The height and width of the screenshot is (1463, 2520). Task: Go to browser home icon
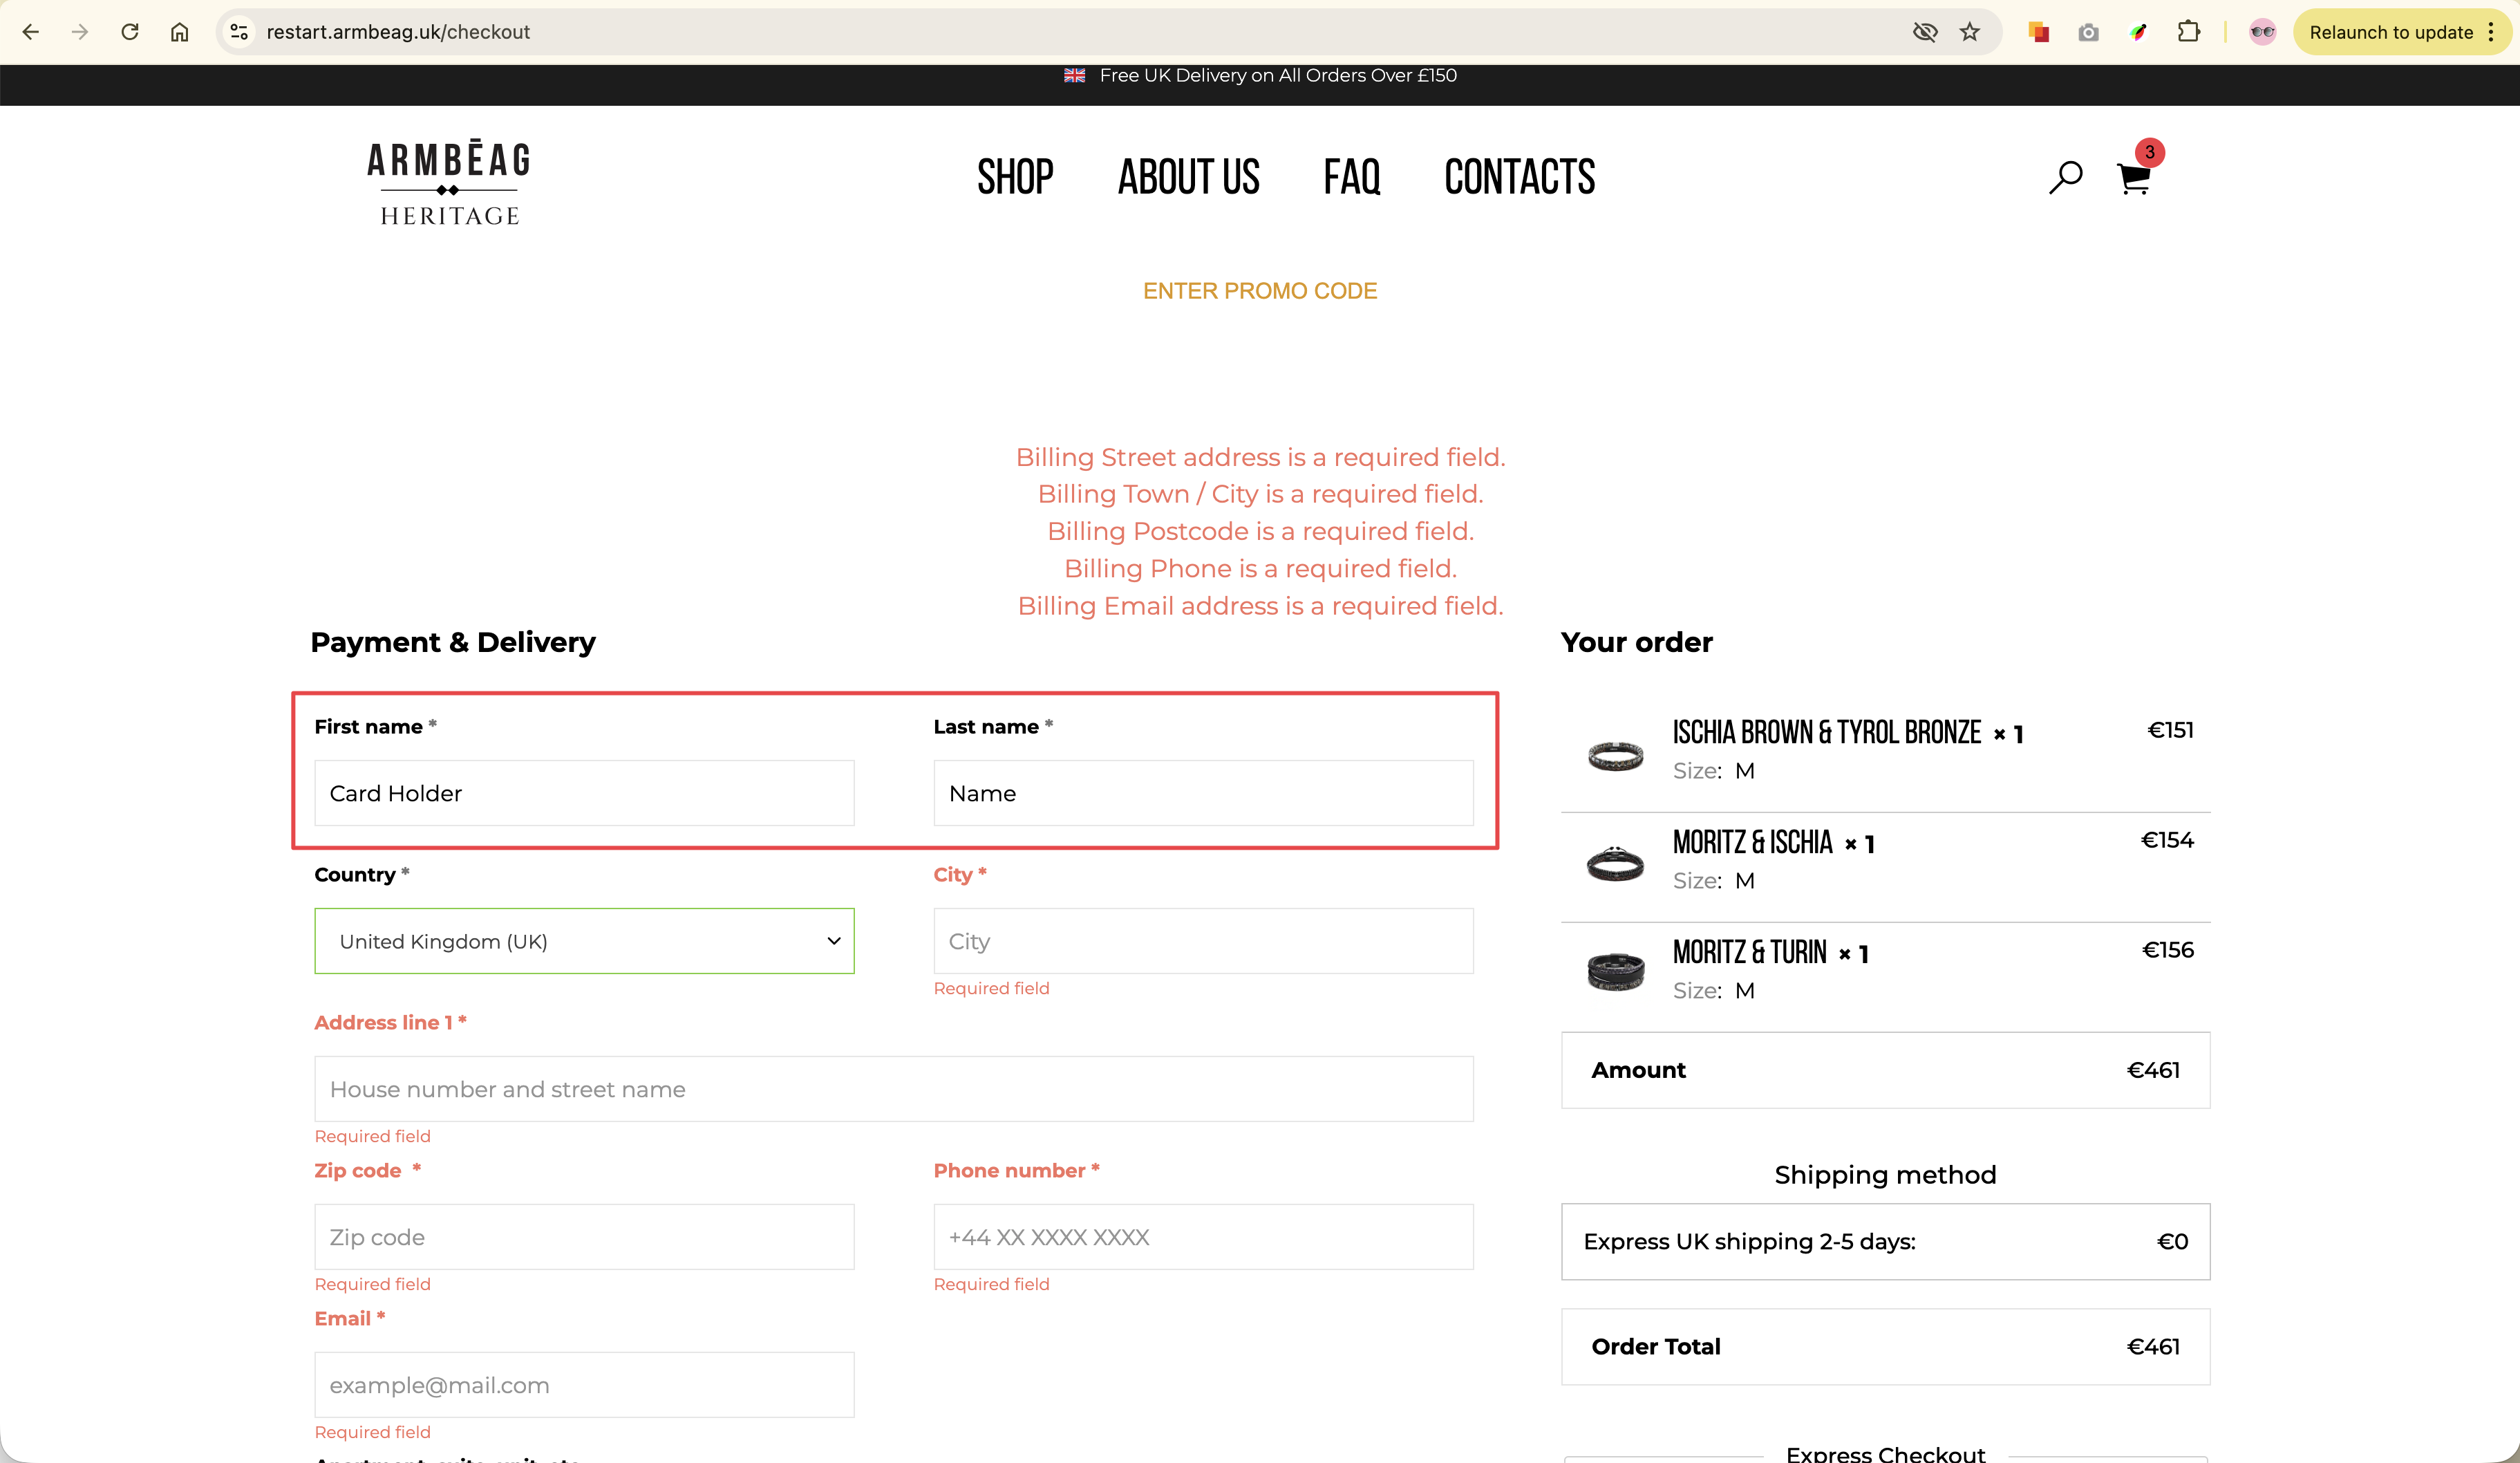pyautogui.click(x=179, y=32)
